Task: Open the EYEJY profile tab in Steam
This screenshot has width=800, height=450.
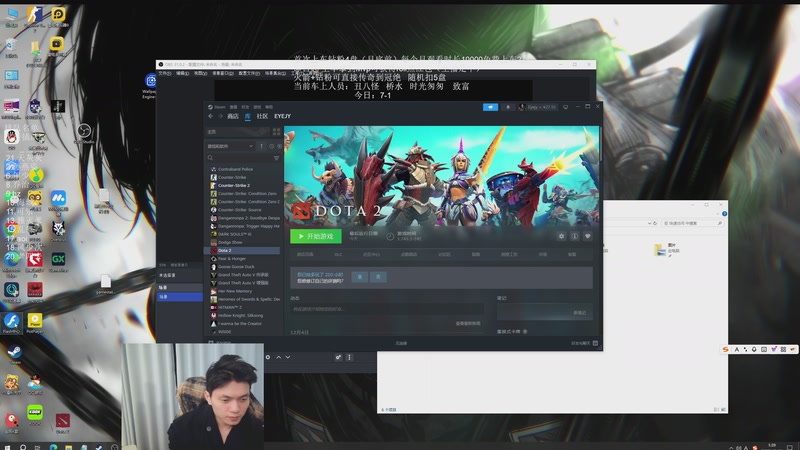Action: [x=282, y=116]
